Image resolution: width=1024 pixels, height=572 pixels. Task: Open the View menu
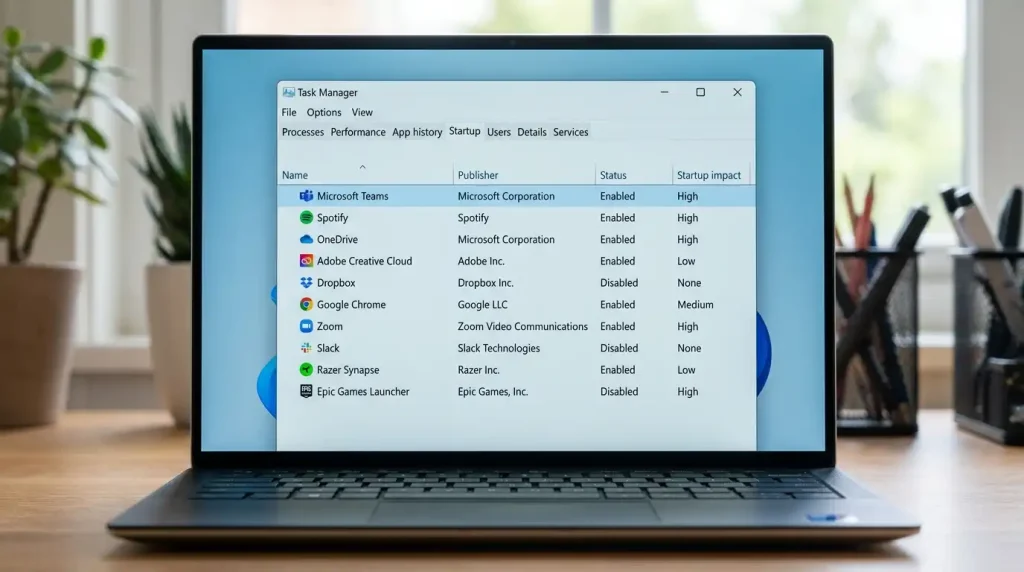coord(362,112)
